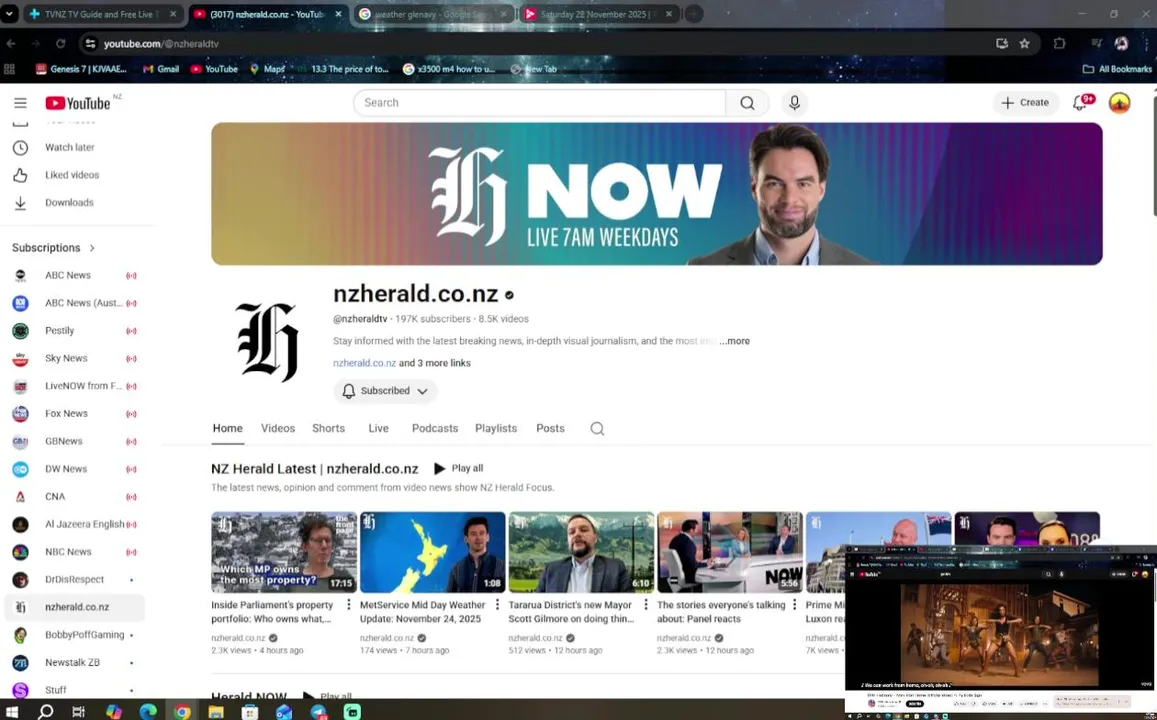Viewport: 1157px width, 720px height.
Task: Click the browser reload button
Action: 61,44
